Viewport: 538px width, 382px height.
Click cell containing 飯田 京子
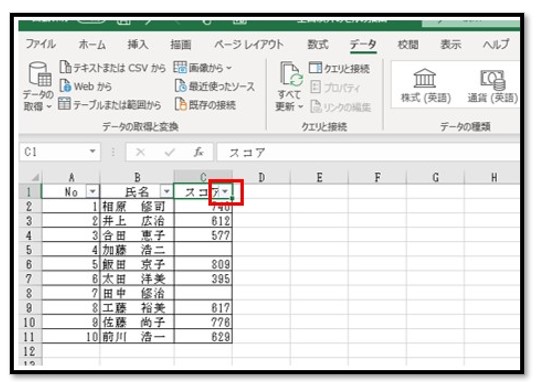[x=137, y=264]
